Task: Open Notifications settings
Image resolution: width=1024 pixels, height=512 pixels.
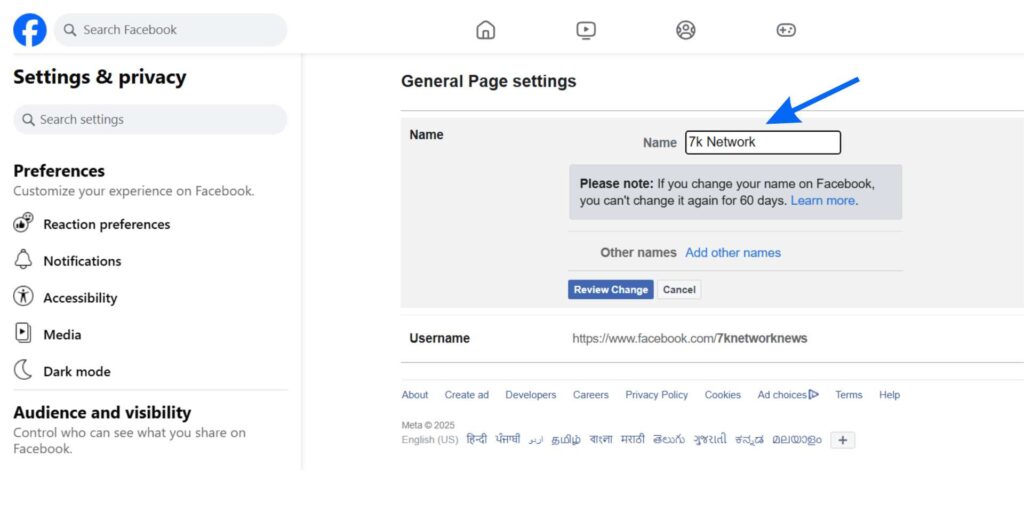Action: point(82,261)
